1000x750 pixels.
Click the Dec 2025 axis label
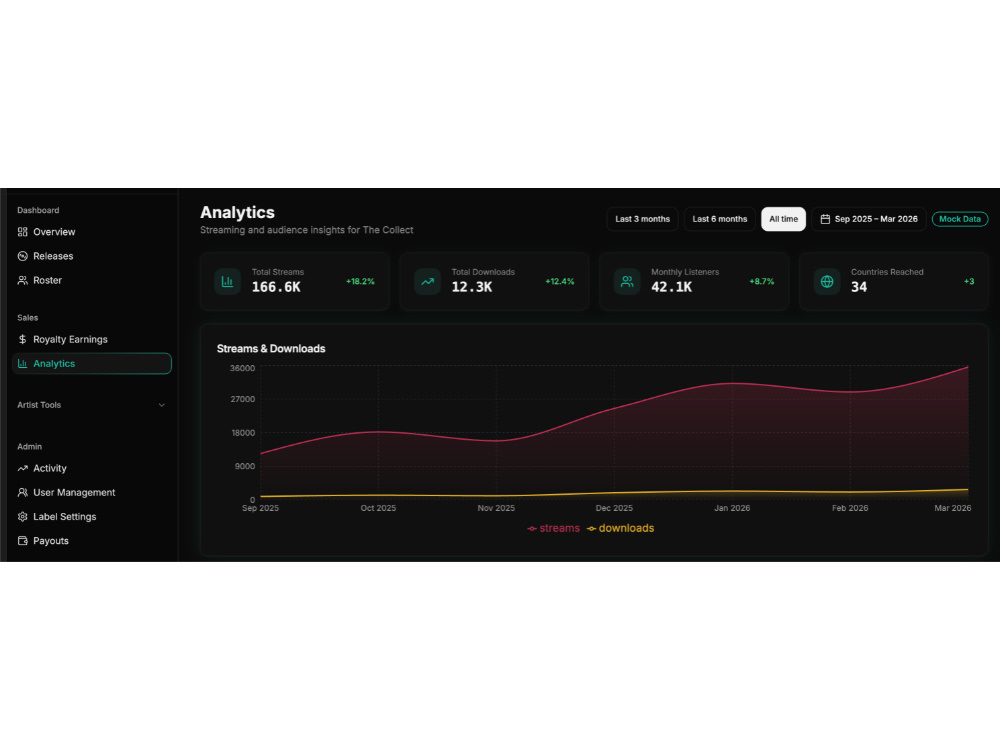(x=614, y=508)
